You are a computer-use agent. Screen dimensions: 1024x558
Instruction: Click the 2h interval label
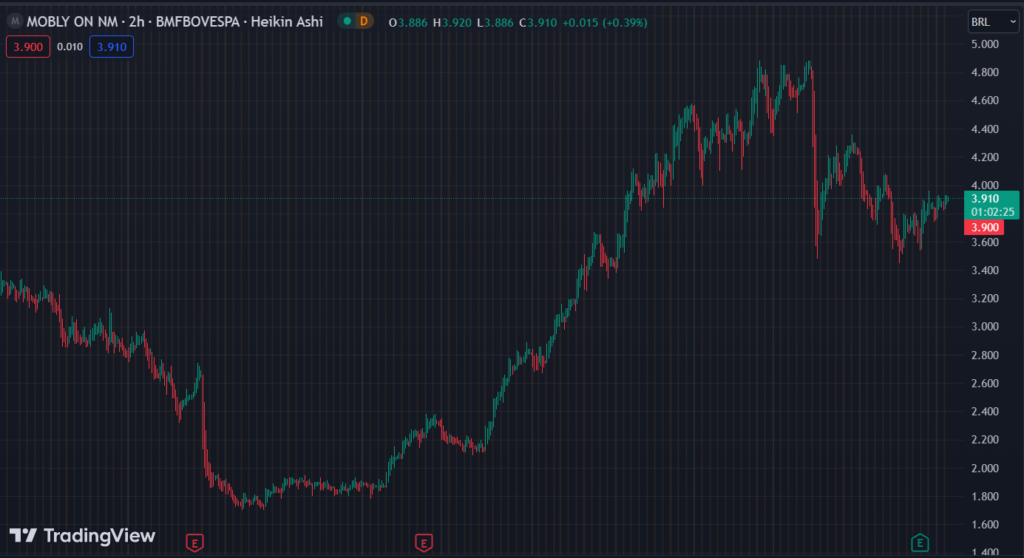136,22
